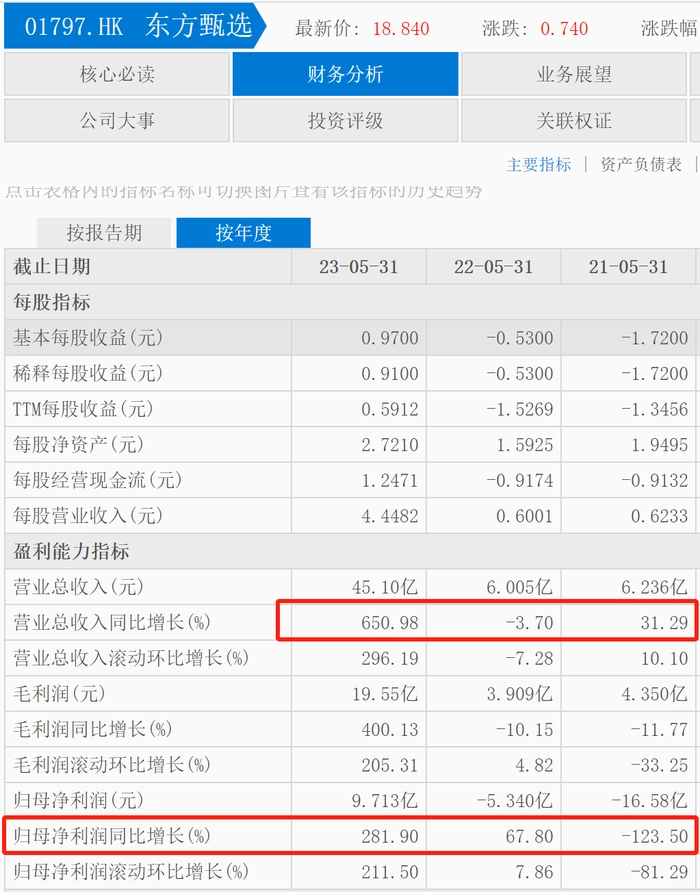Image resolution: width=700 pixels, height=892 pixels.
Task: Open the 关联权证 tab
Action: (x=574, y=121)
